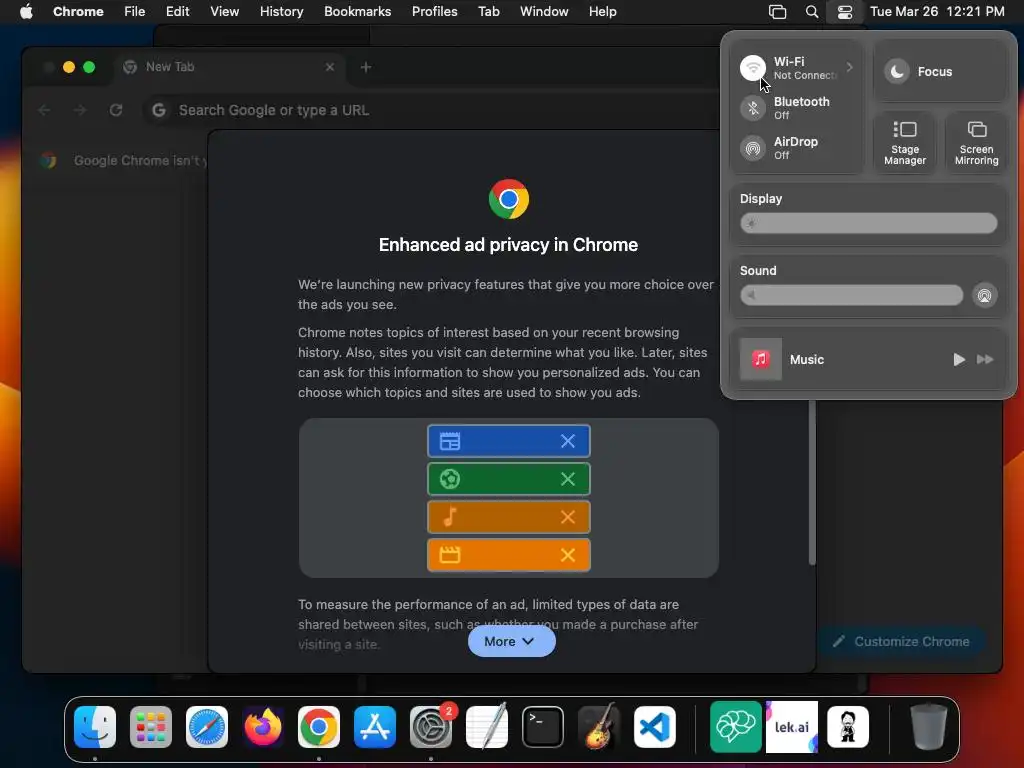This screenshot has width=1024, height=768.
Task: Open the Help menu
Action: coord(602,11)
